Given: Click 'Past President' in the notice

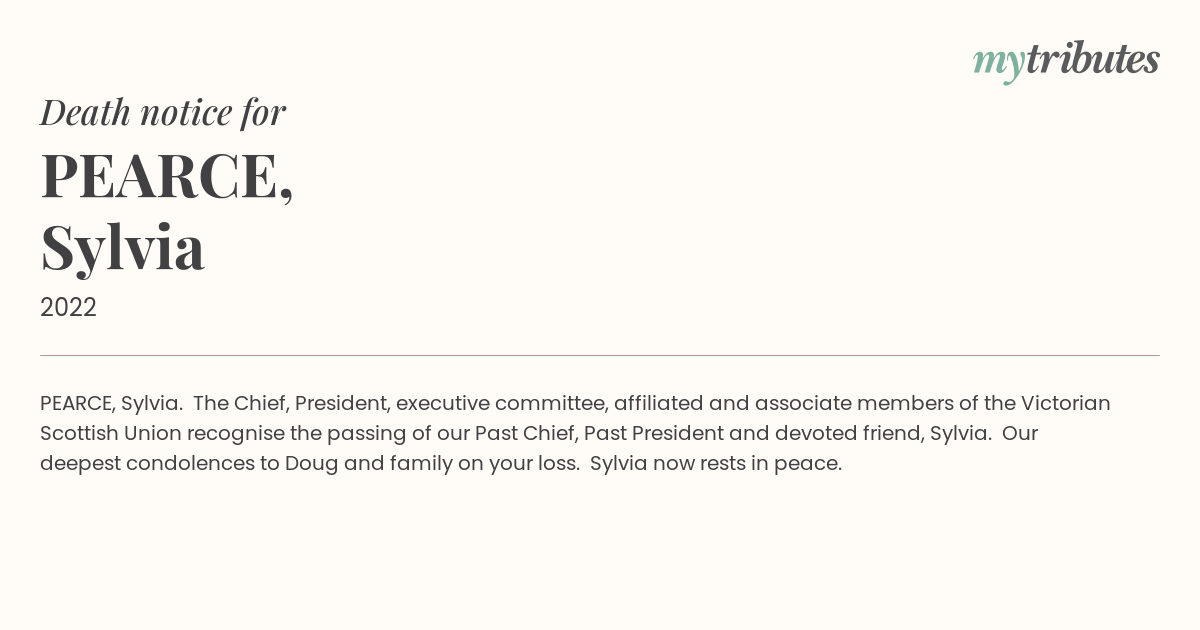Looking at the screenshot, I should tap(653, 433).
